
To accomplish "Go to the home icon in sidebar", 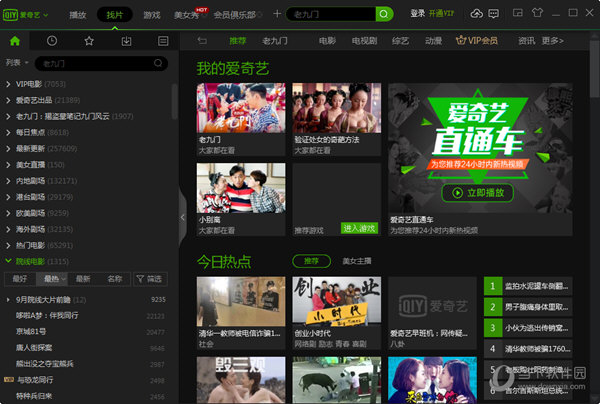I will pyautogui.click(x=15, y=41).
